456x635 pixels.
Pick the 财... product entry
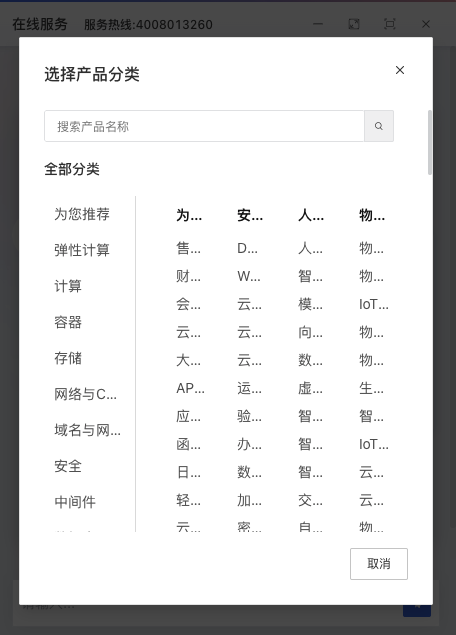188,276
